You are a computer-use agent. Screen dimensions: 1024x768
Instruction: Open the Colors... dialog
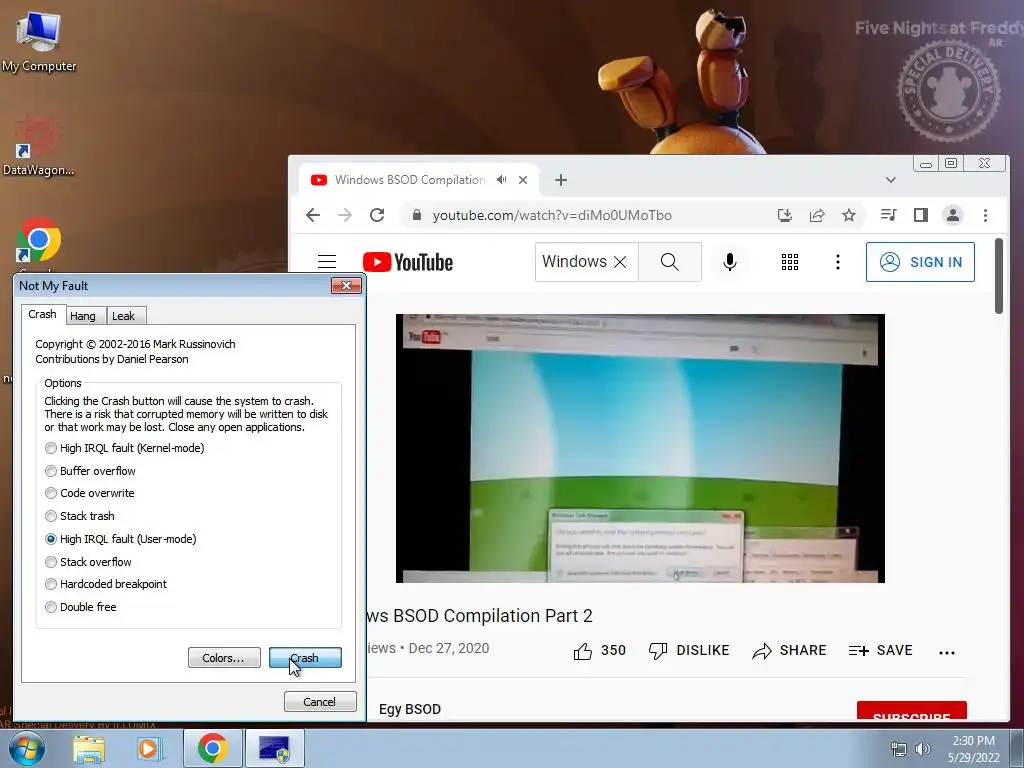pos(224,658)
